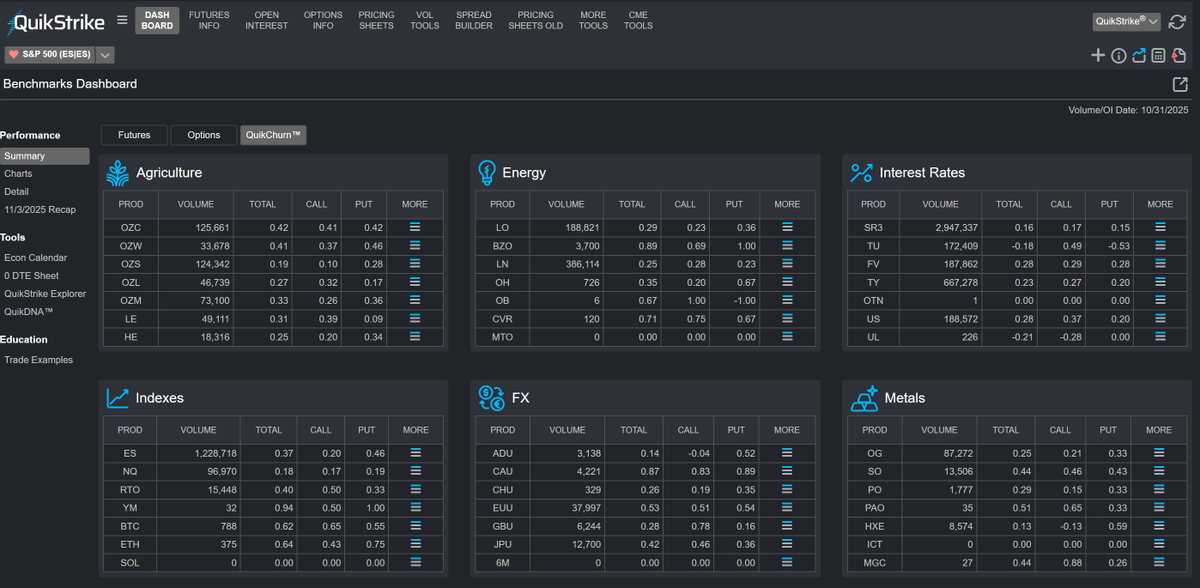Switch the view to Futures
The image size is (1200, 588).
pyautogui.click(x=133, y=134)
